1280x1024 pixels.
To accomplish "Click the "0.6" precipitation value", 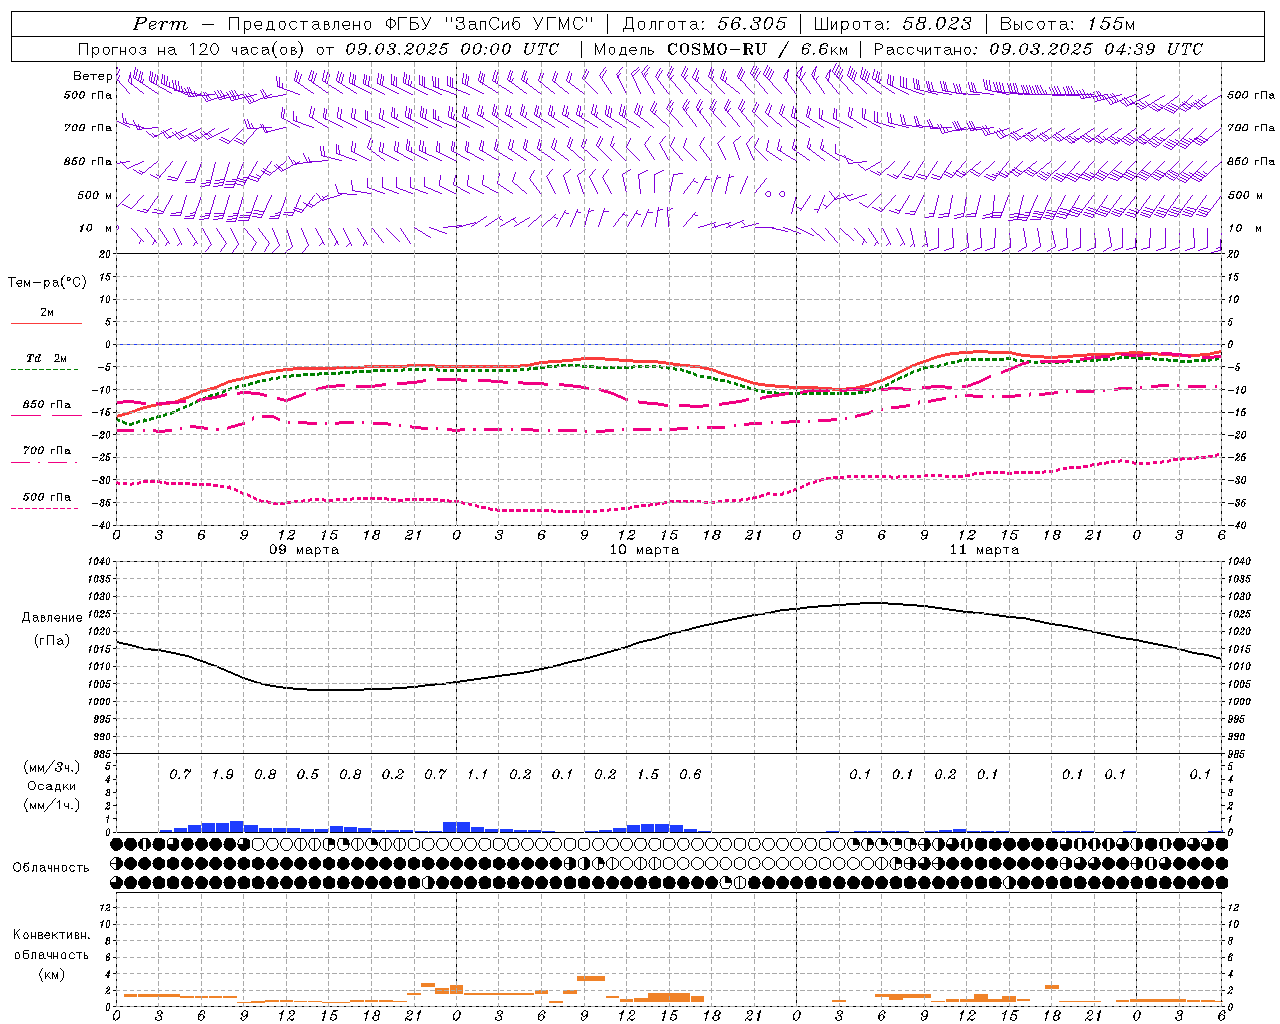I will 690,774.
